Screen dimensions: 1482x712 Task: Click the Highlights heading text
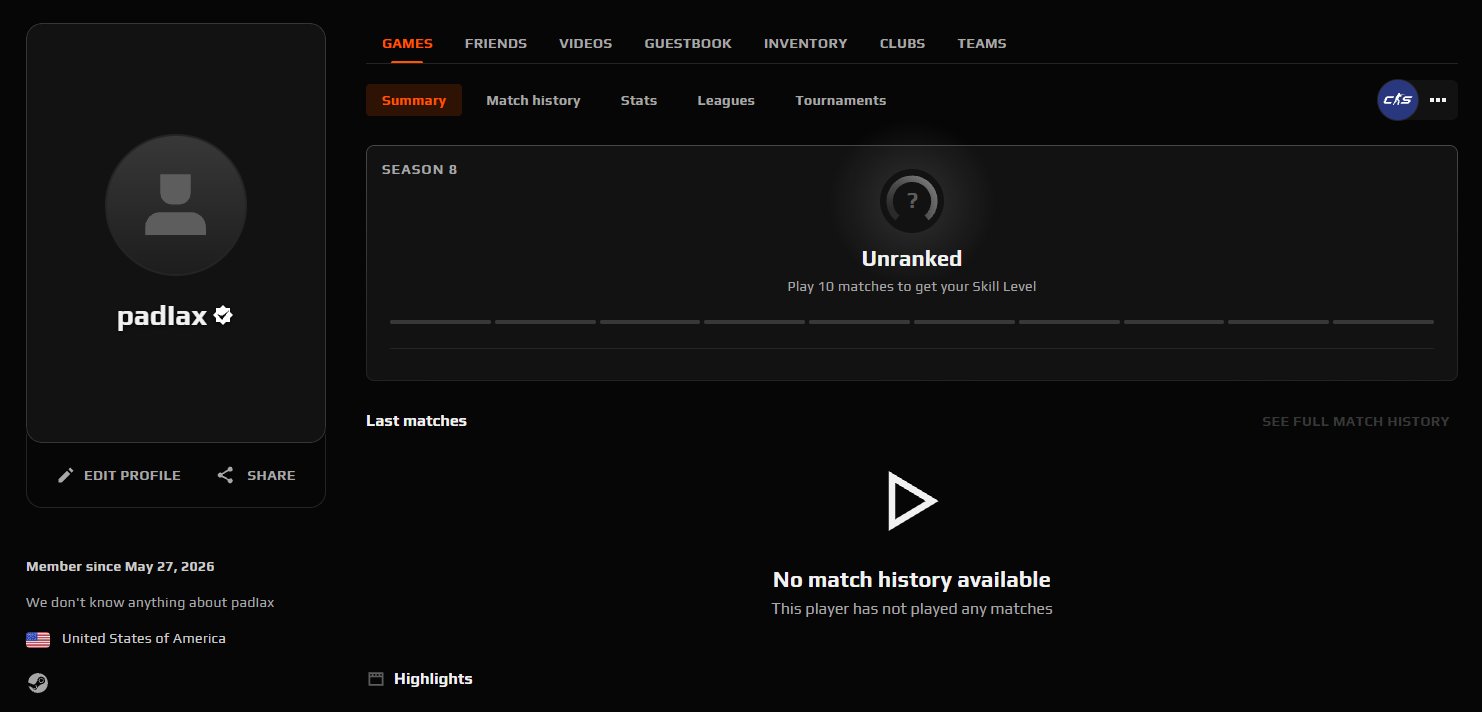click(x=433, y=679)
